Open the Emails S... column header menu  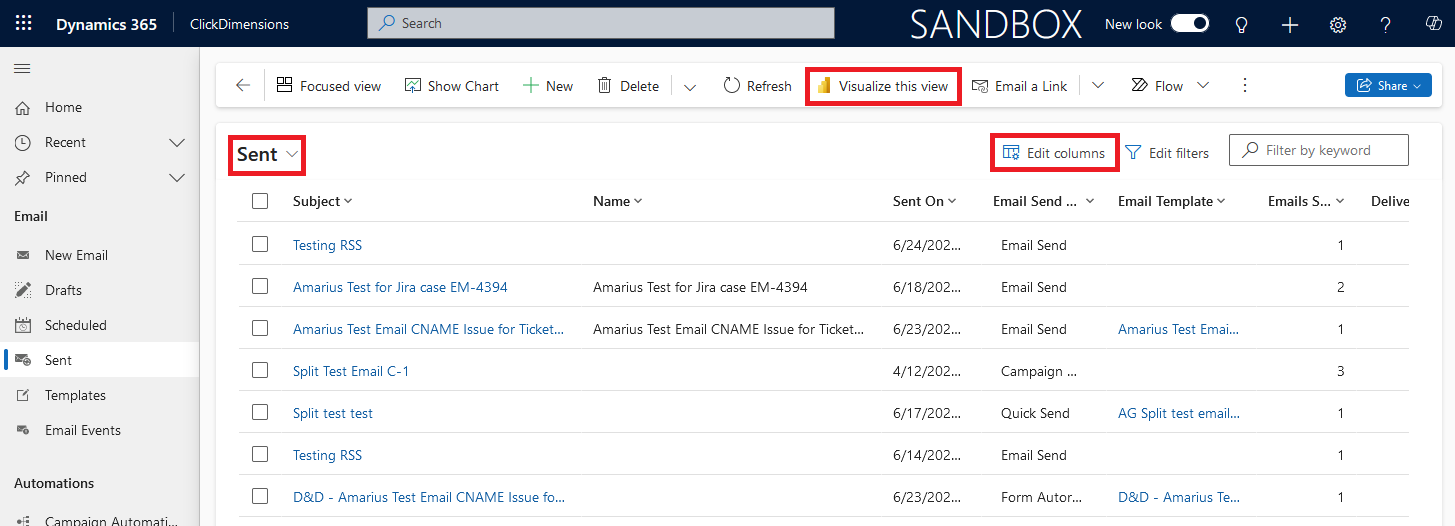click(1306, 201)
